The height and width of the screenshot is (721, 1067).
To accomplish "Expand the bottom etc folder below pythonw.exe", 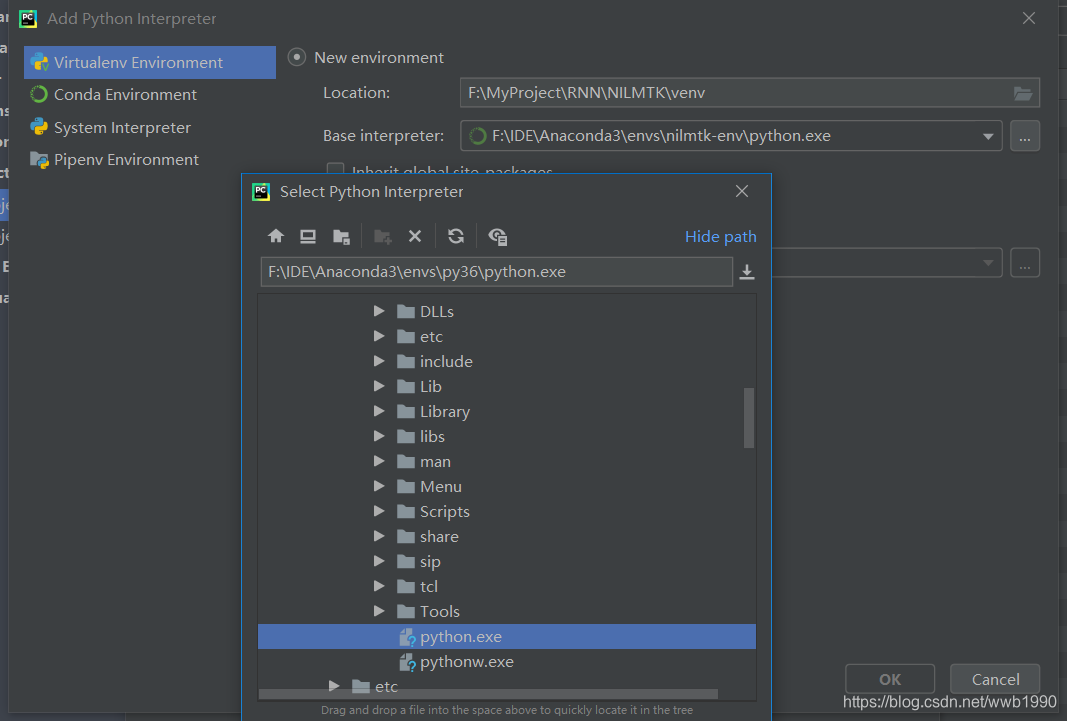I will point(334,686).
